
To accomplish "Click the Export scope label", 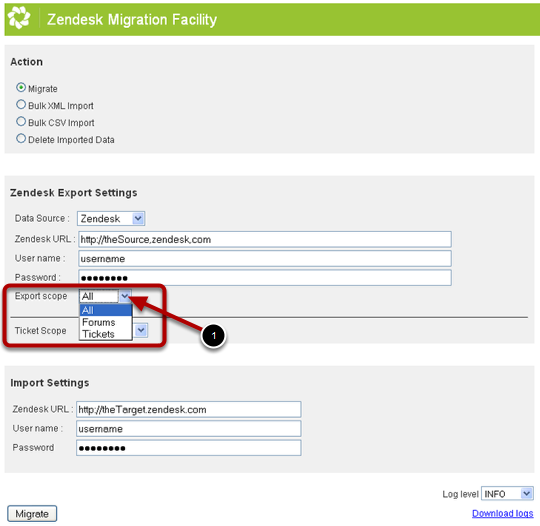I will pyautogui.click(x=41, y=296).
